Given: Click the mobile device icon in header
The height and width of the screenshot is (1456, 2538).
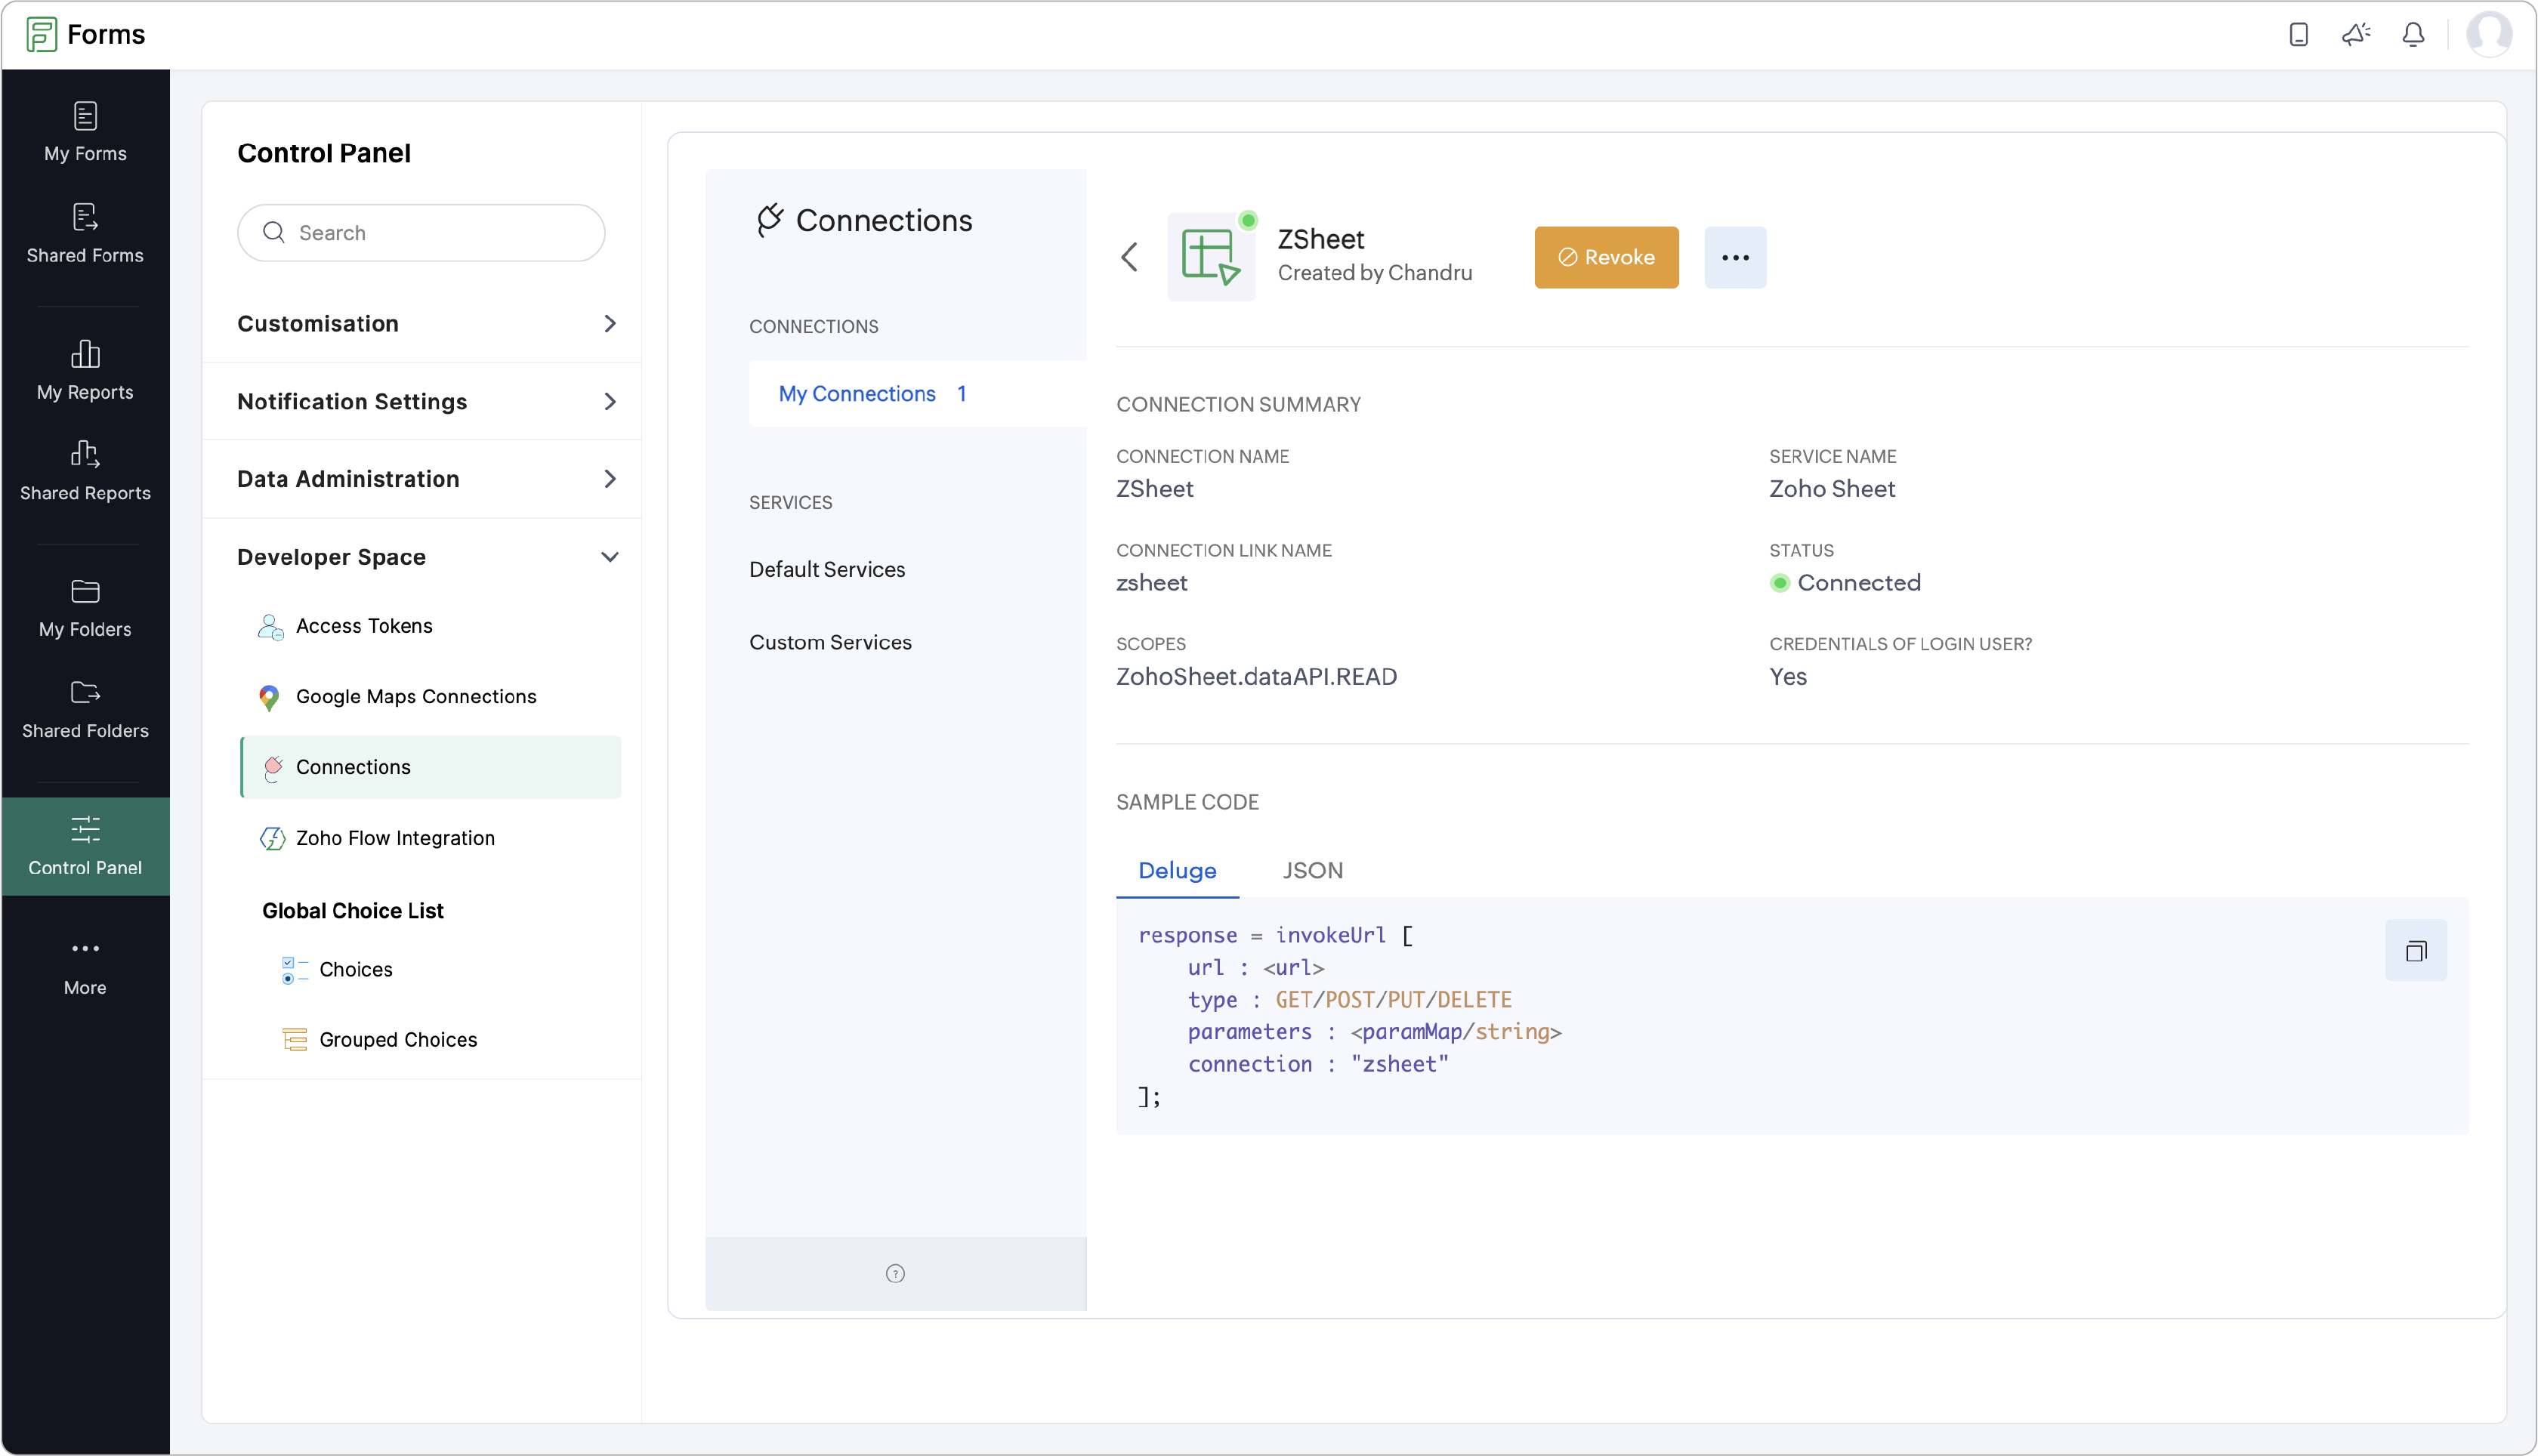Looking at the screenshot, I should click(x=2298, y=35).
